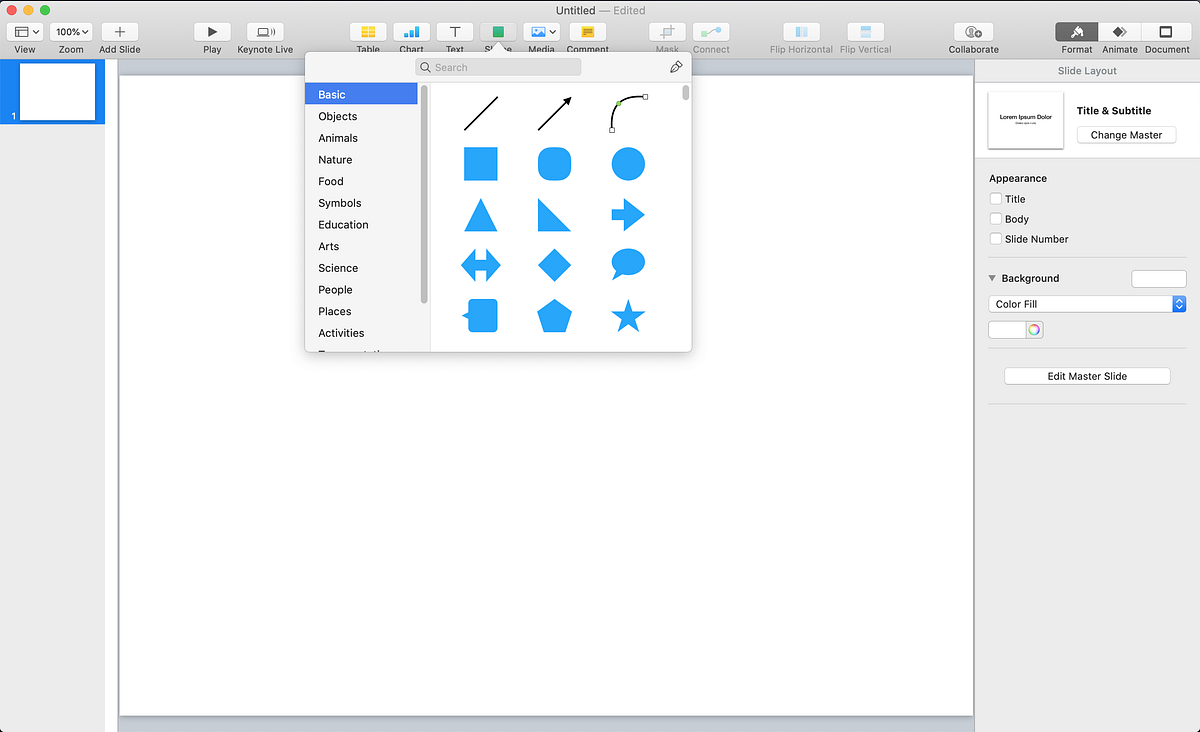Insert the blue circle shape

coord(628,164)
